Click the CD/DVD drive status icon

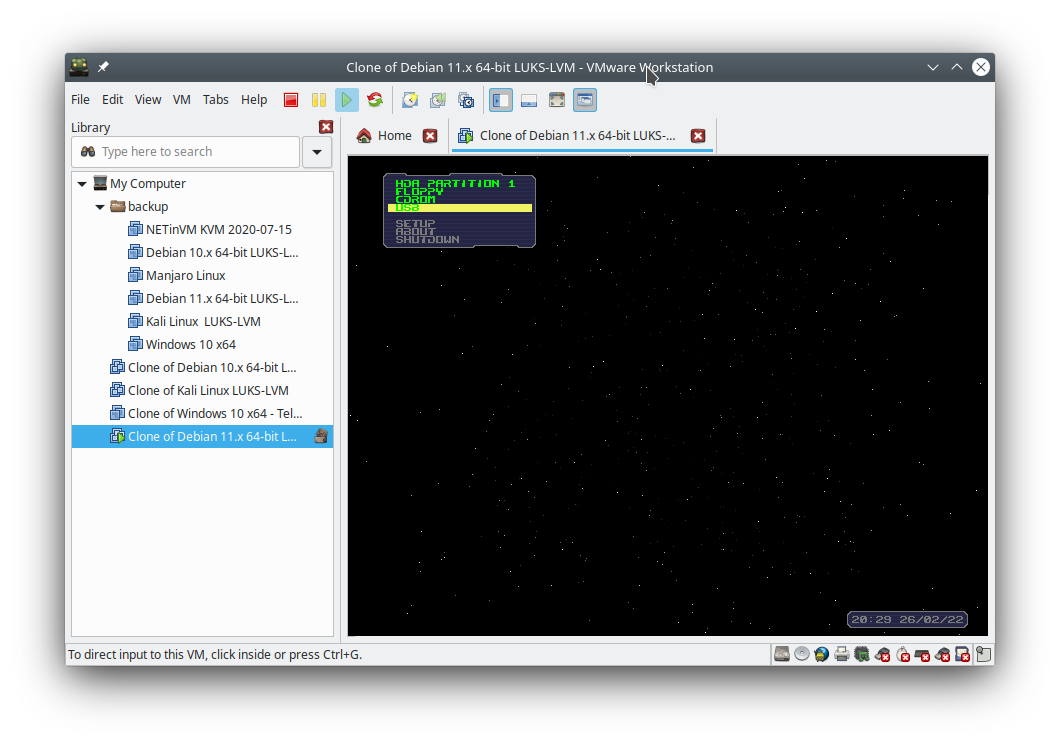click(802, 655)
